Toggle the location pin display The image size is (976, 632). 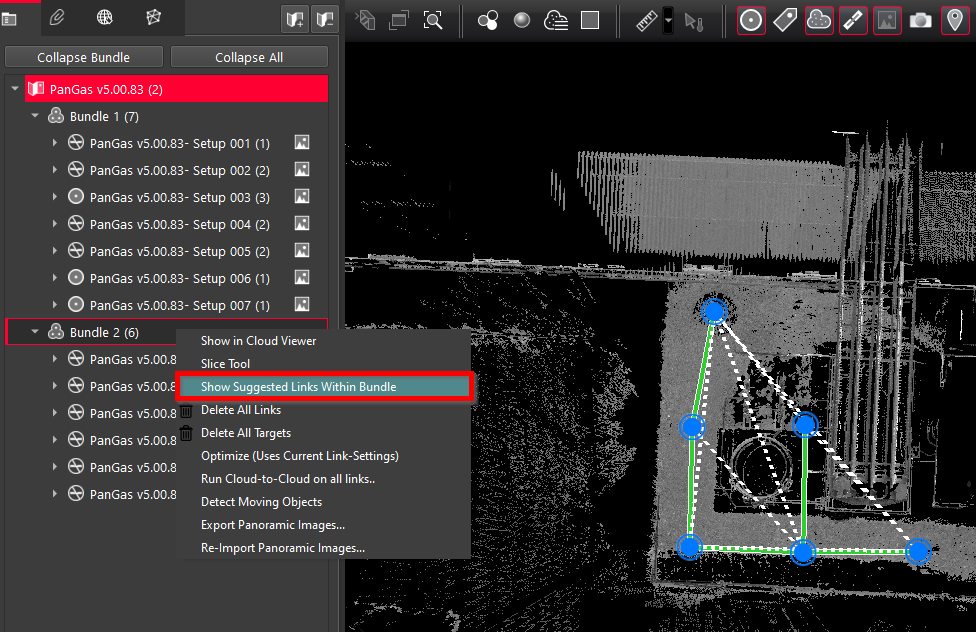[954, 20]
